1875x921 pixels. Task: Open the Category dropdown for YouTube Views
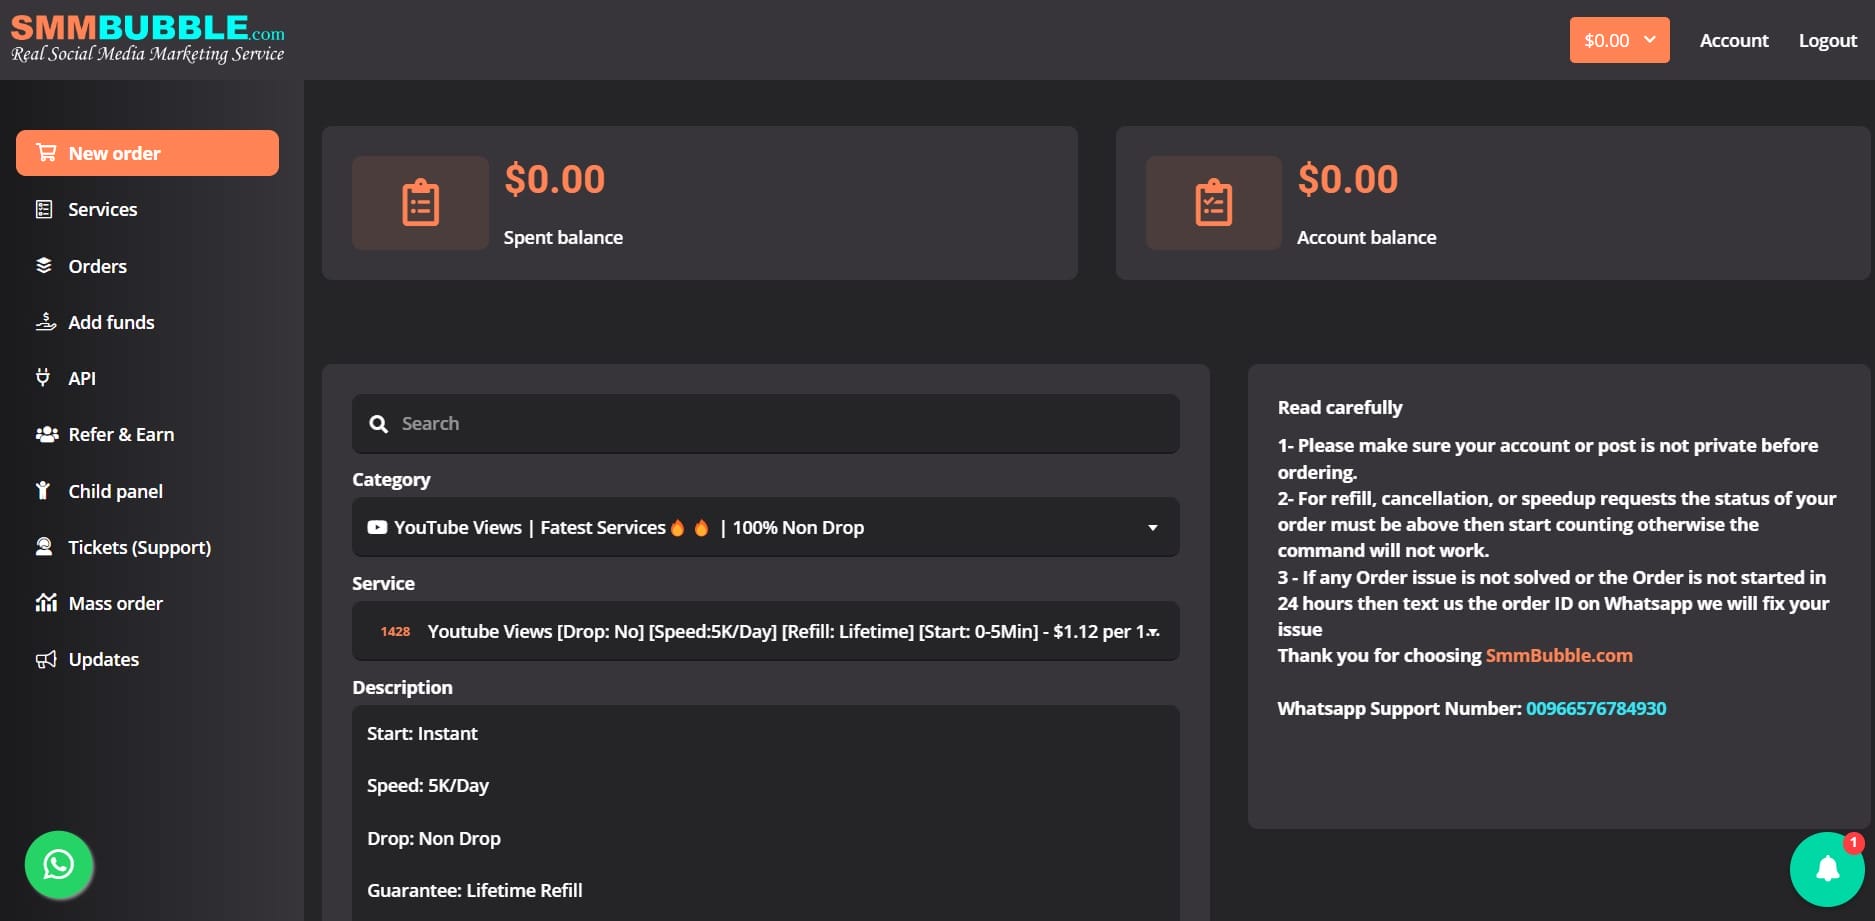pyautogui.click(x=765, y=527)
